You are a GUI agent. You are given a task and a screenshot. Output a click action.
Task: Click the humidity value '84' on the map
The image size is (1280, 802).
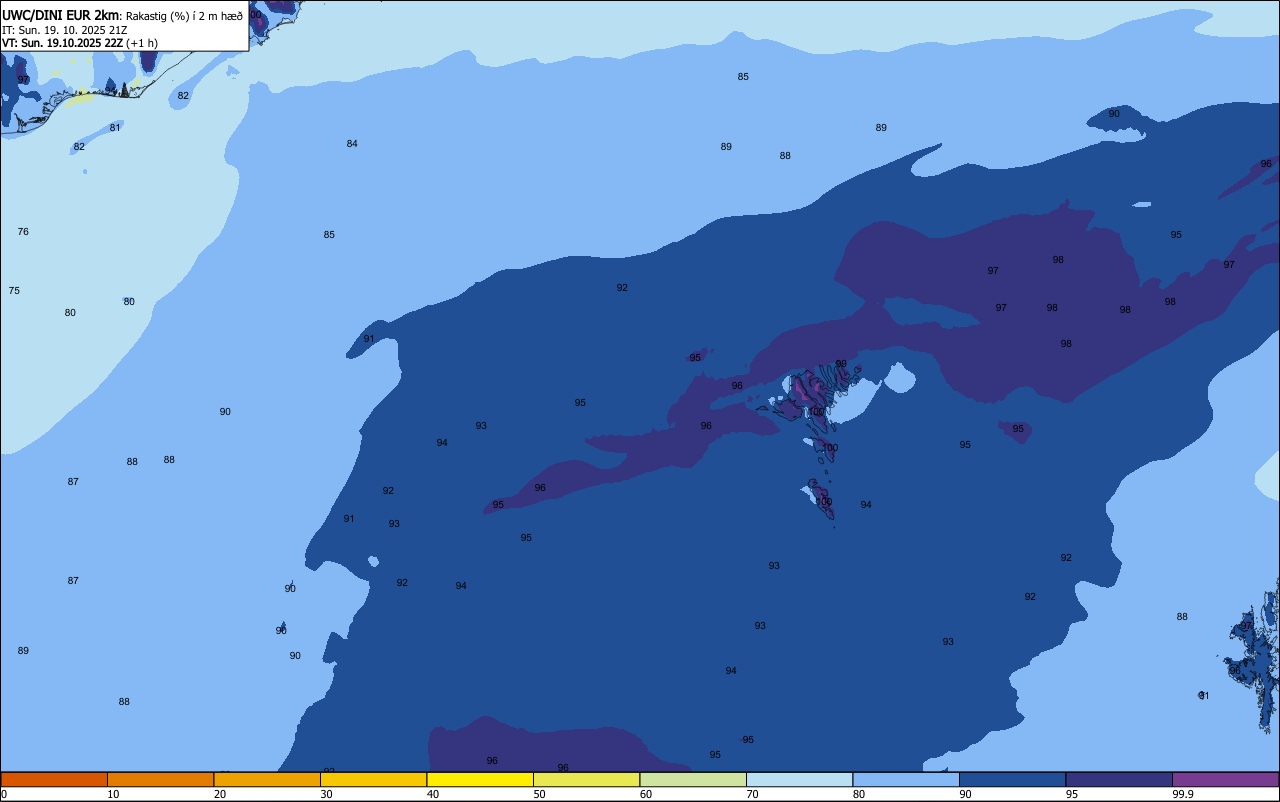coord(352,144)
